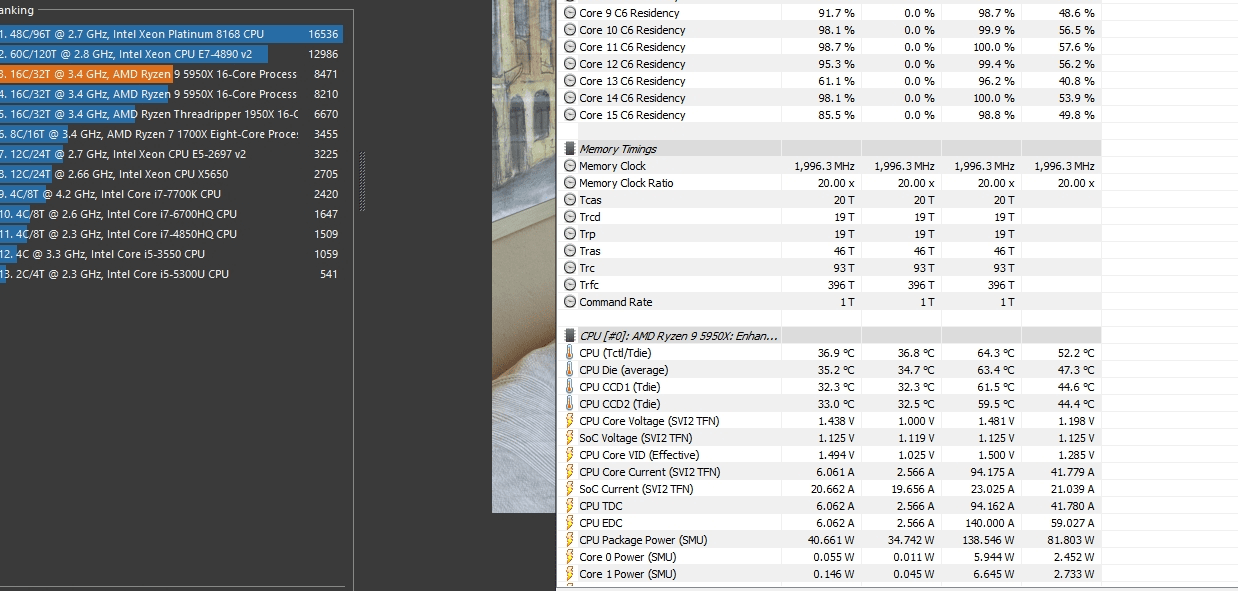
Task: Click the chip icon of CPU [#0] Ryzen header
Action: (x=570, y=336)
